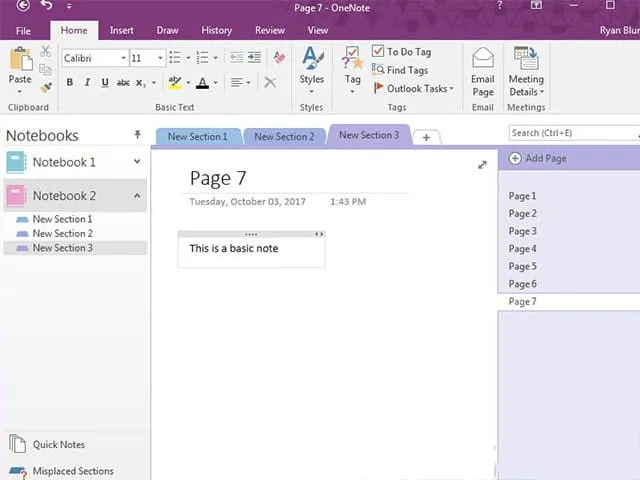Open the Help question mark
Image resolution: width=640 pixels, height=480 pixels.
click(500, 6)
